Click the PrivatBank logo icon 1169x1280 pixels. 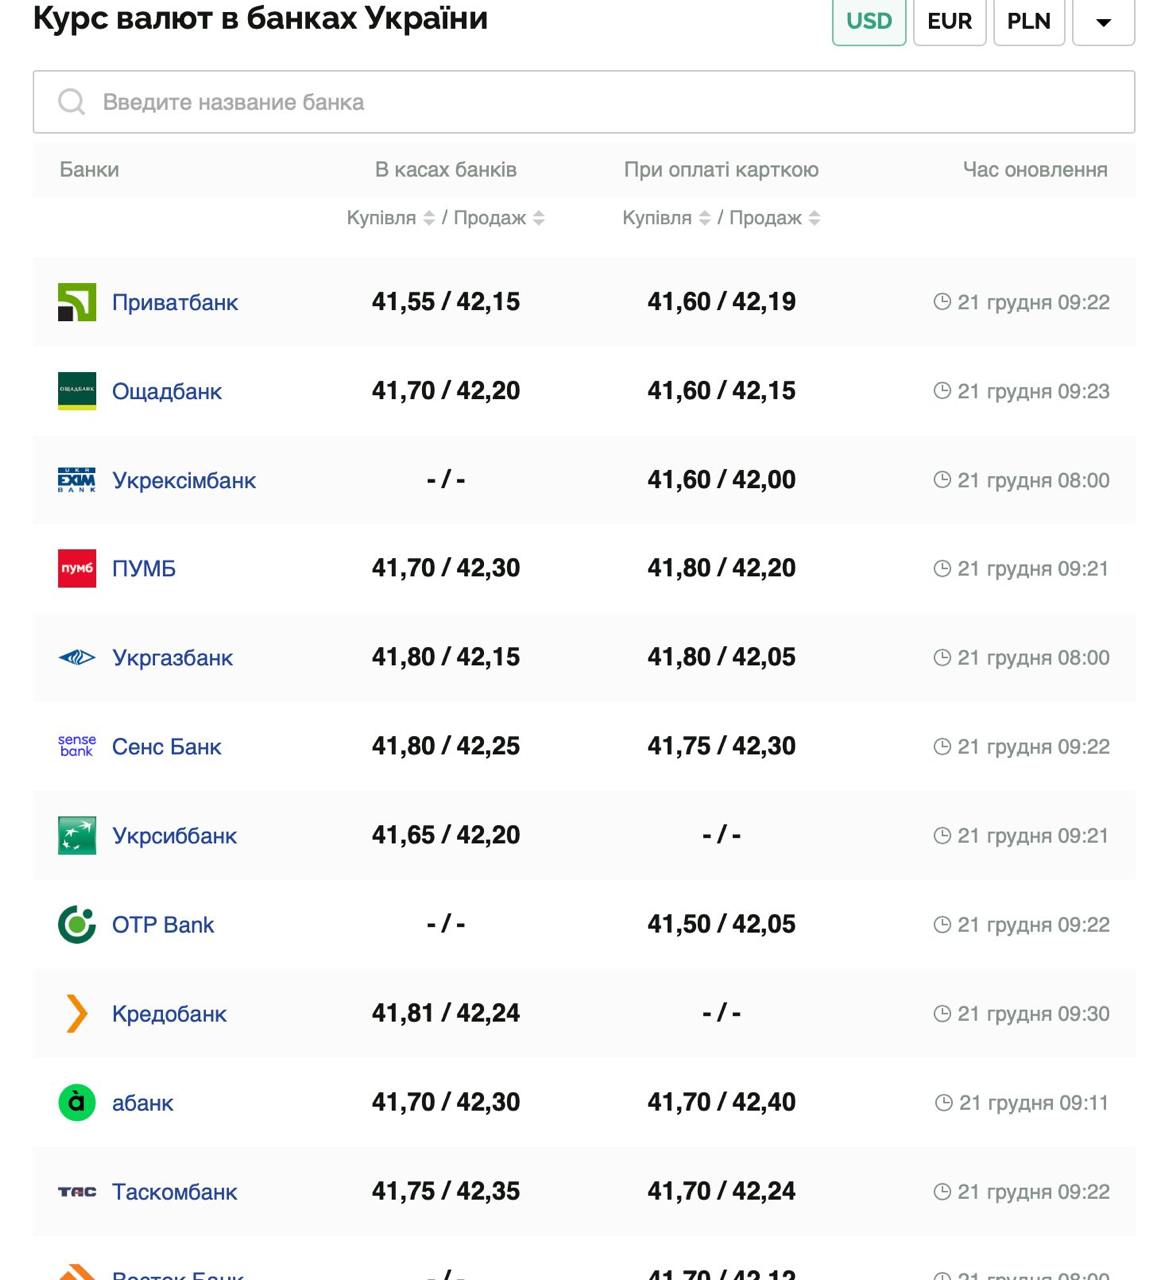click(x=77, y=302)
